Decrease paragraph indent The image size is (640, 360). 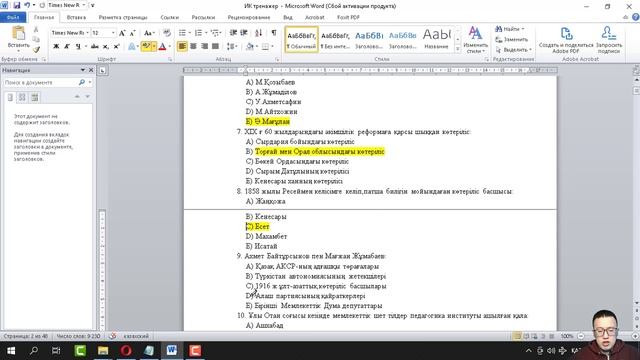coord(233,33)
